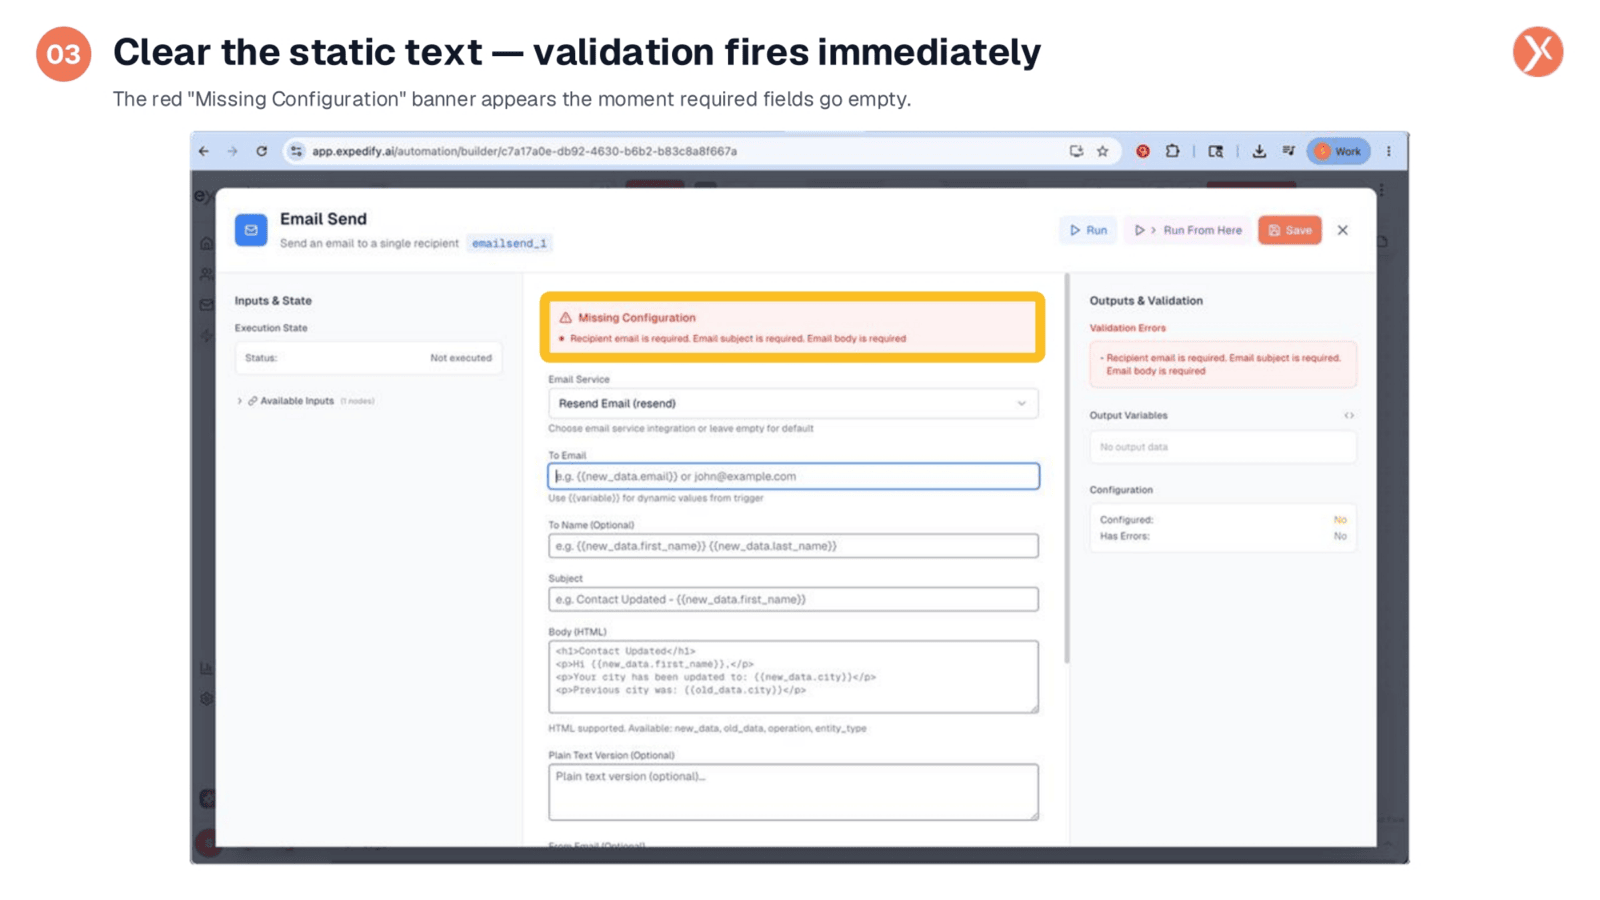
Task: Toggle Output Variables code view icon
Action: (x=1349, y=415)
